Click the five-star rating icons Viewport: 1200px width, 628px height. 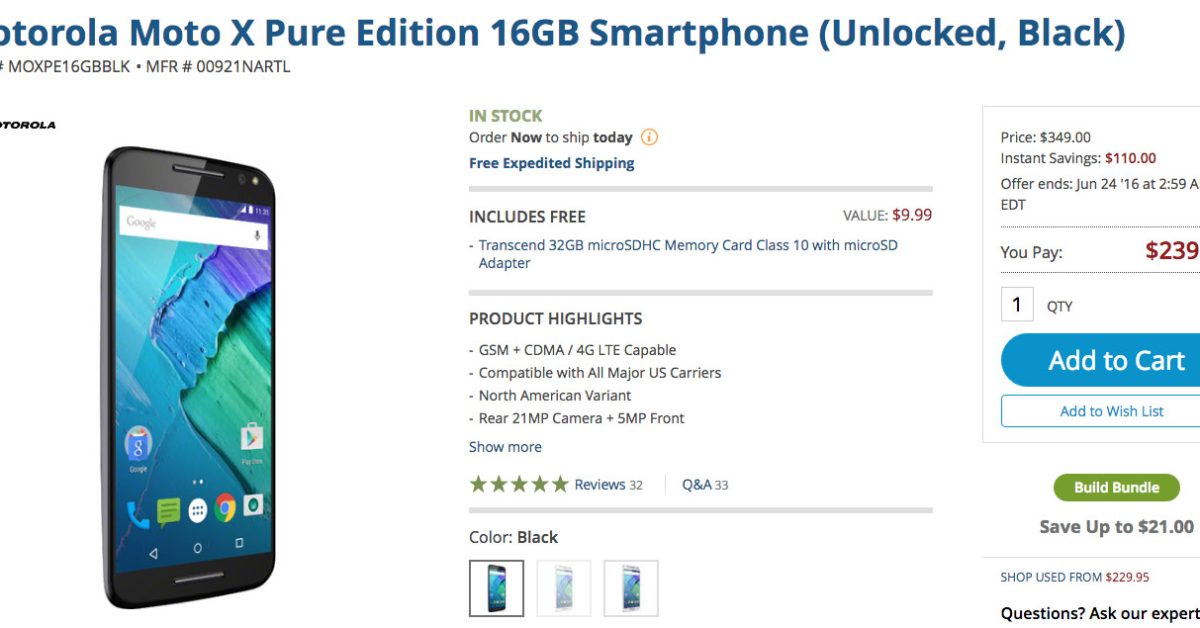click(519, 485)
